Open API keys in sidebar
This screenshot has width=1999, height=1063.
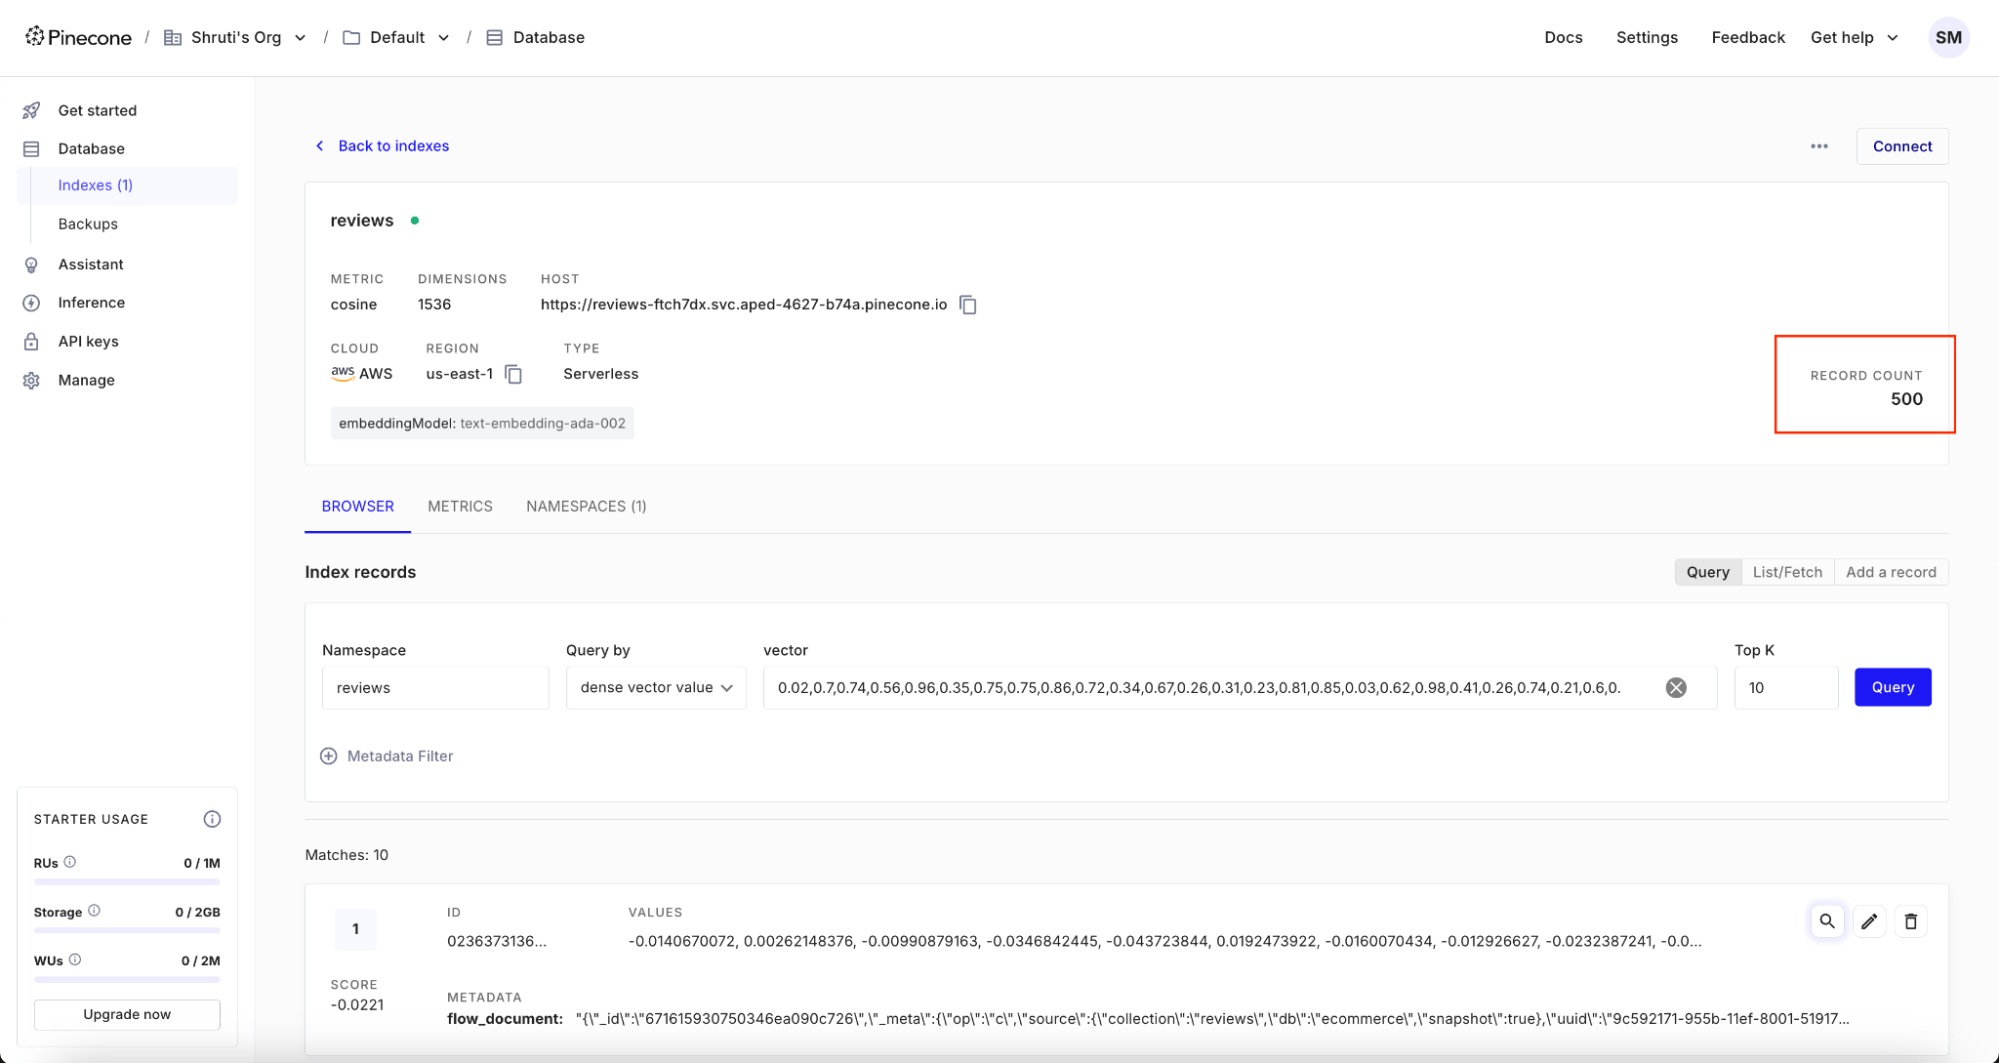pos(88,342)
